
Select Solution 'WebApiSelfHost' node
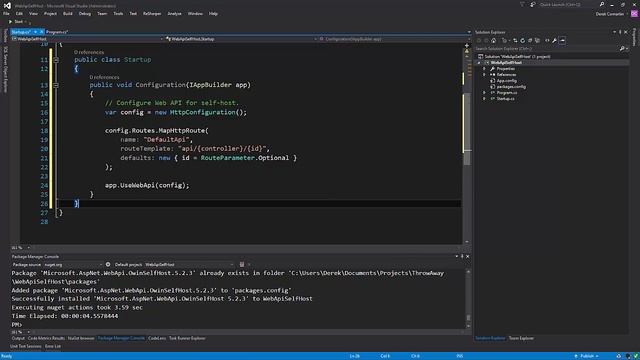coord(514,56)
